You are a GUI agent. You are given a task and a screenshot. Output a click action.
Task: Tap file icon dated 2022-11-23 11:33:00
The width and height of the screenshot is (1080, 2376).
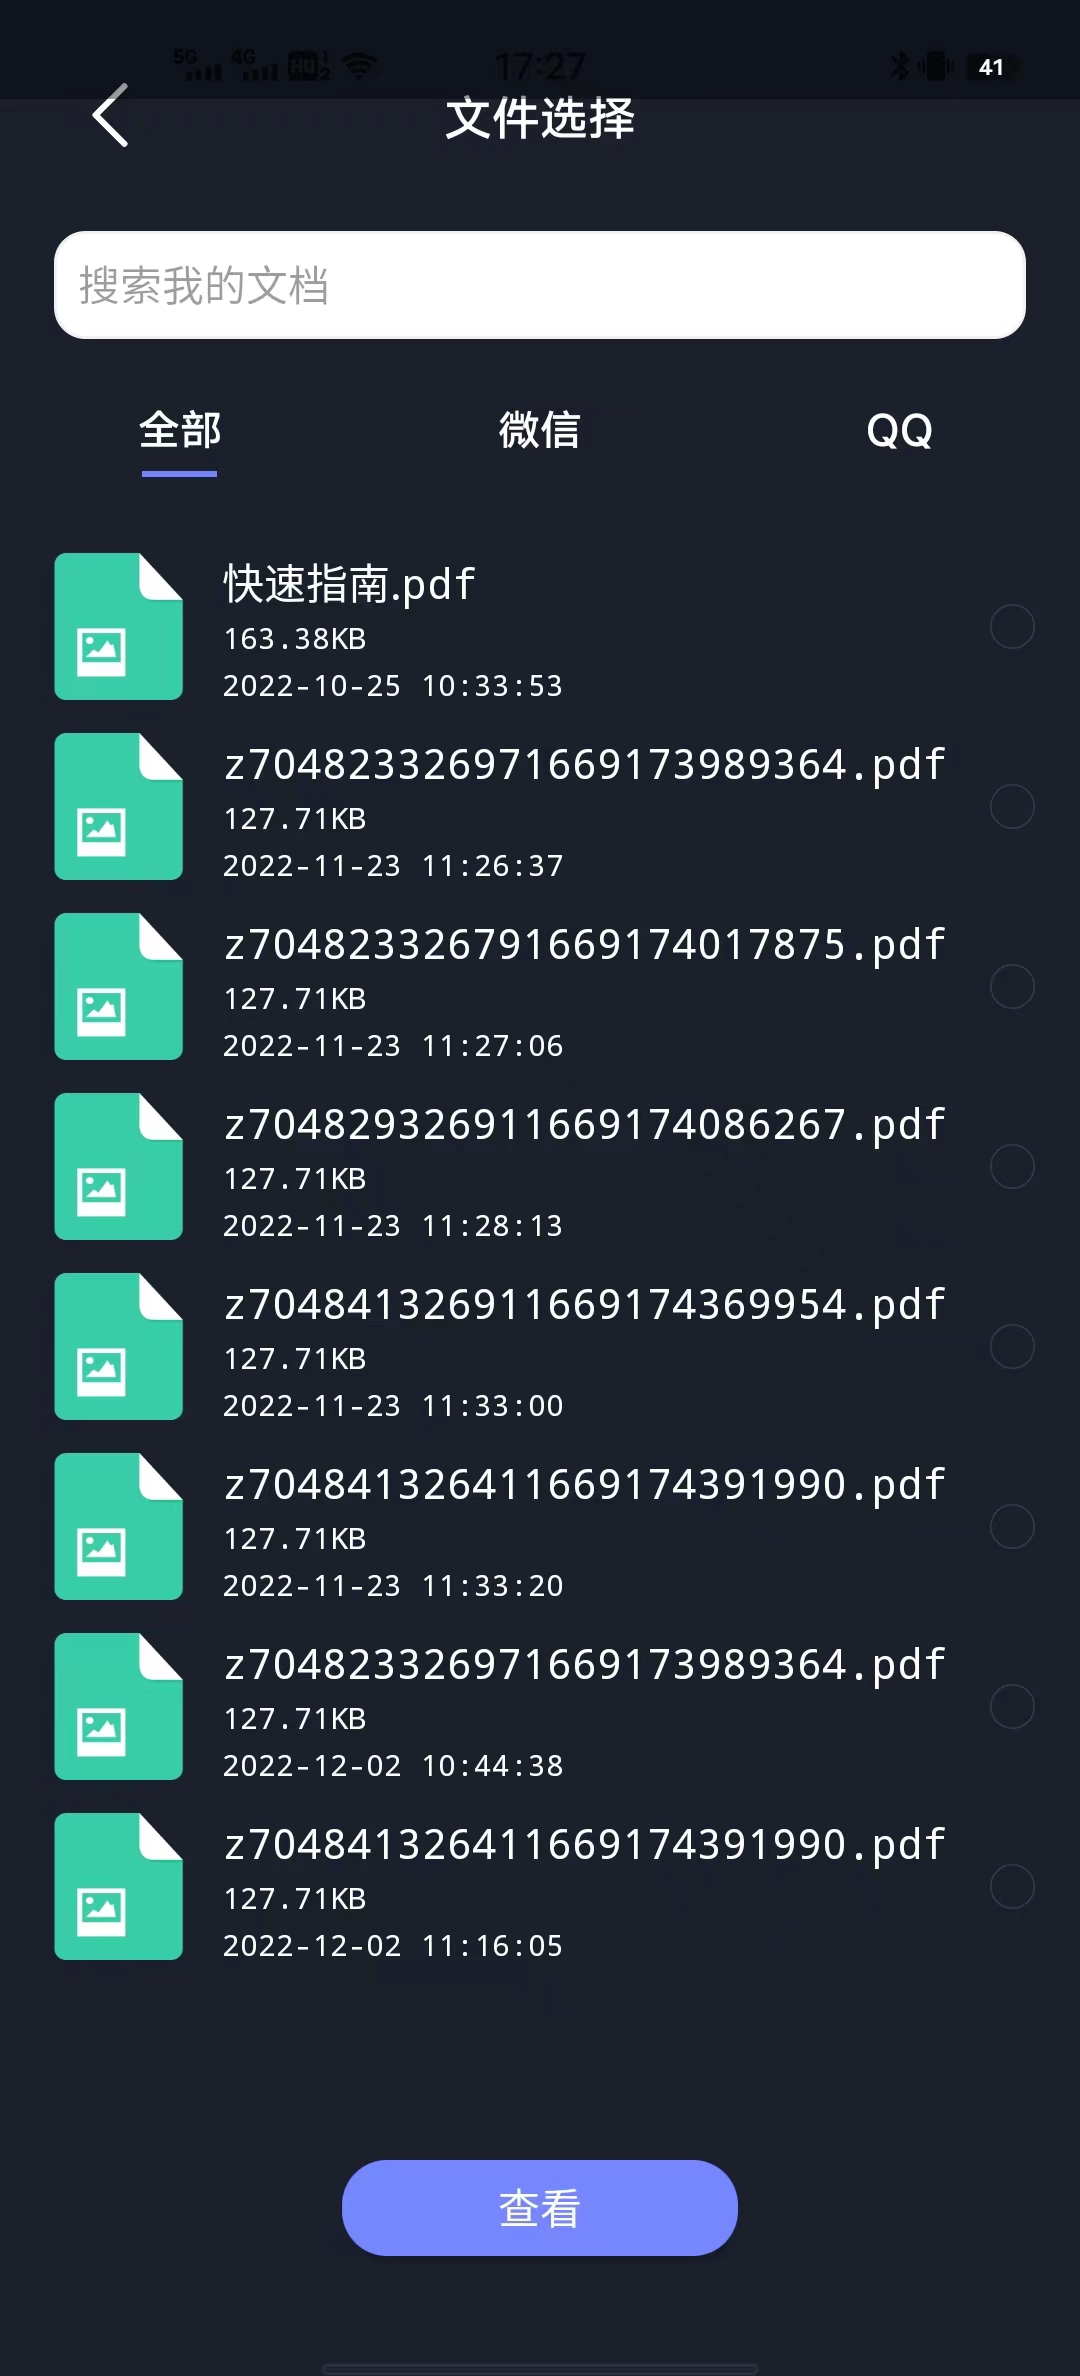(118, 1346)
